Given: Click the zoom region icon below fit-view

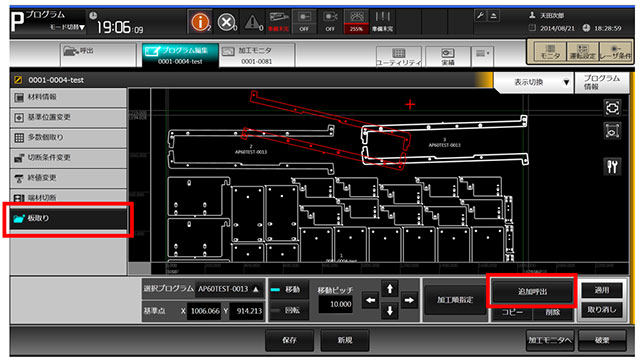Looking at the screenshot, I should 612,131.
